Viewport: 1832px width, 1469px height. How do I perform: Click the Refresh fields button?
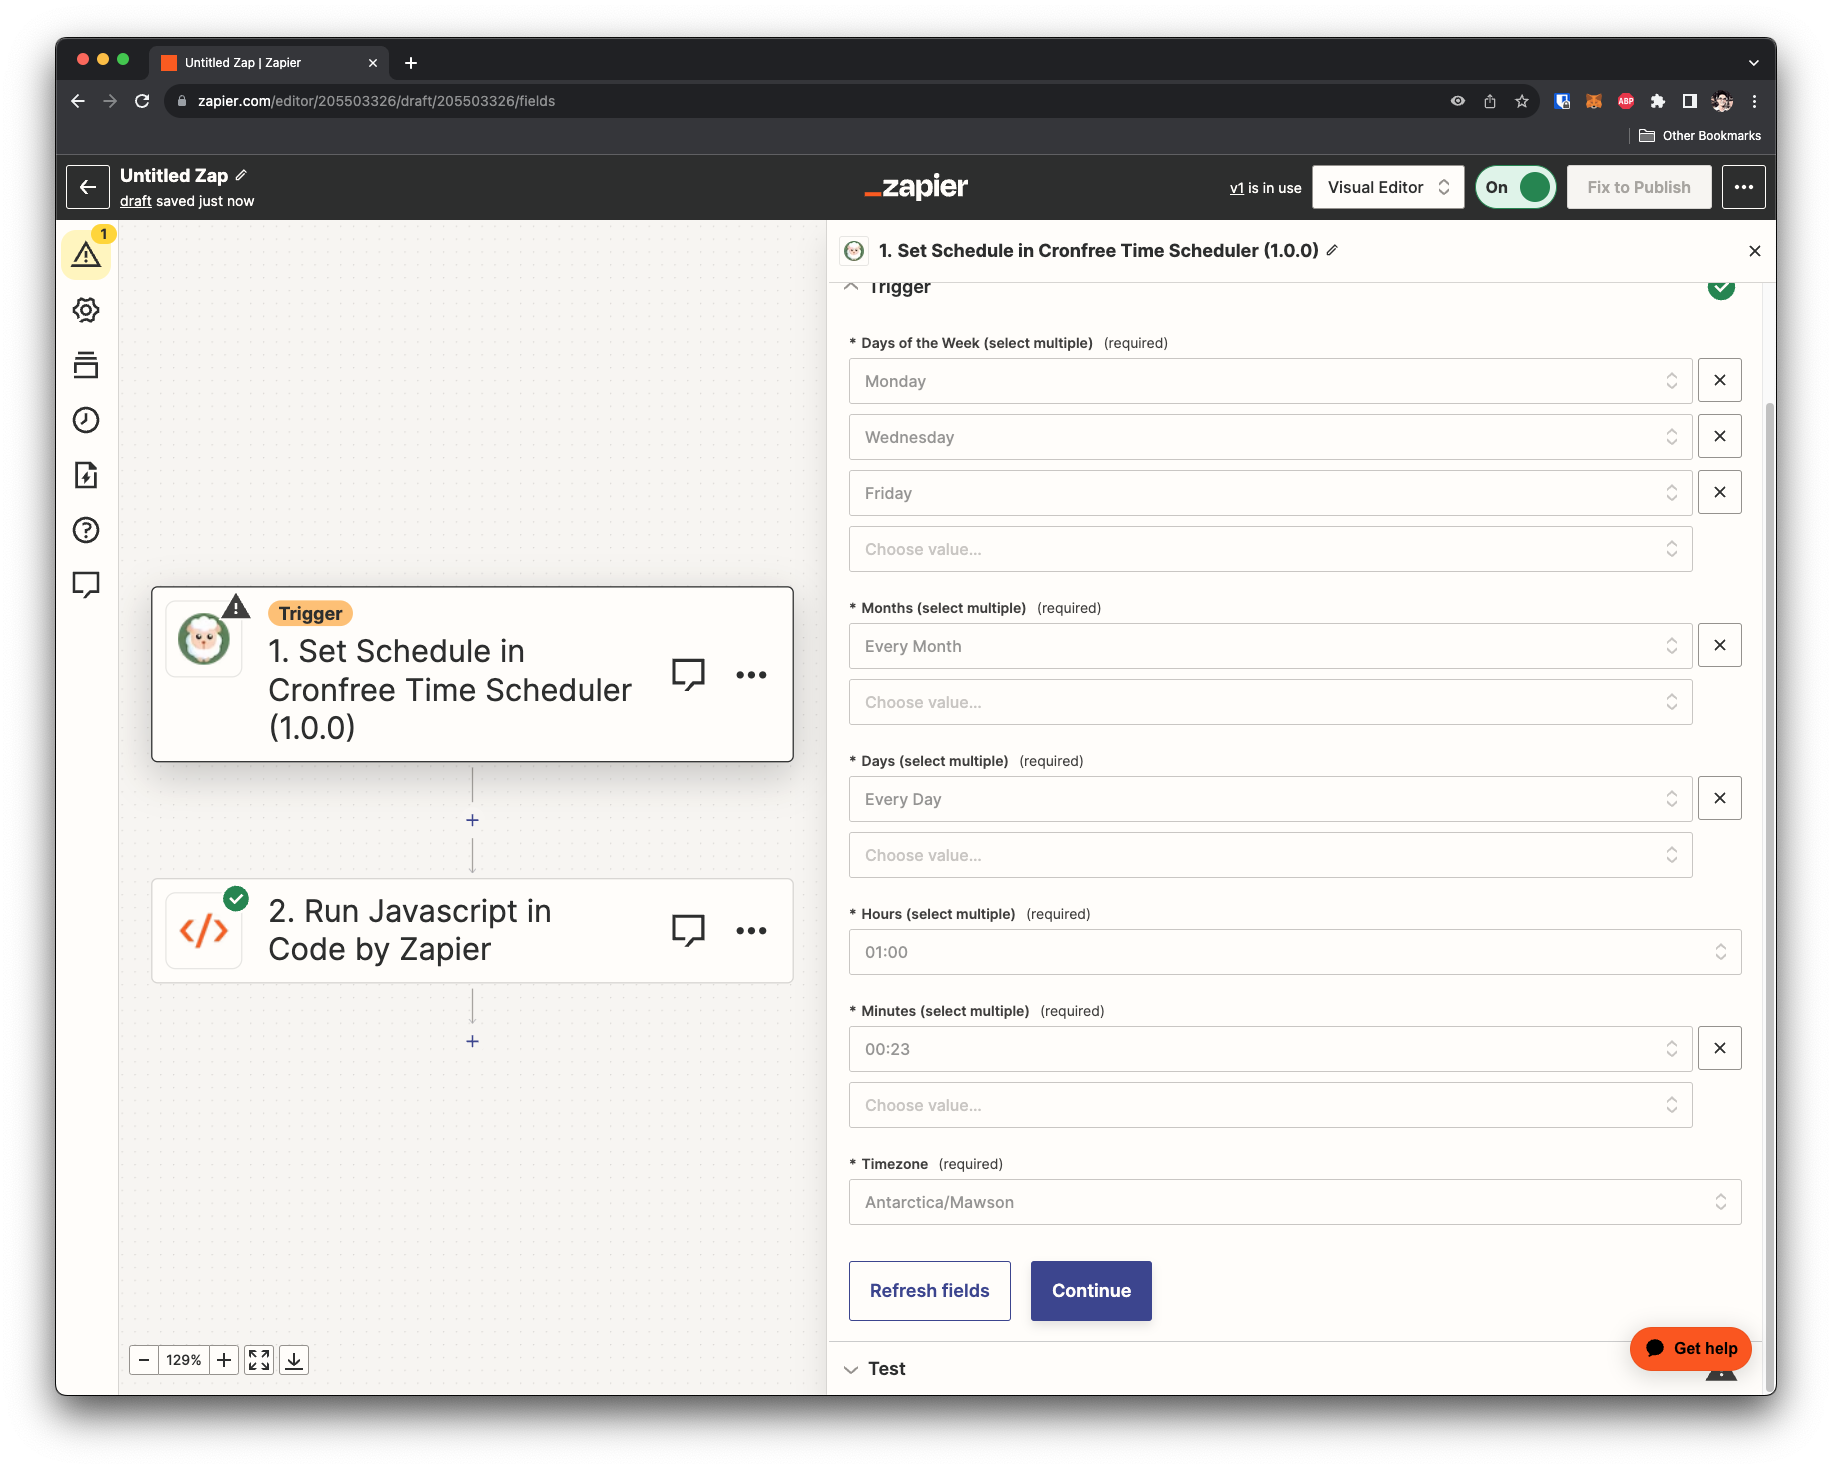(x=929, y=1291)
